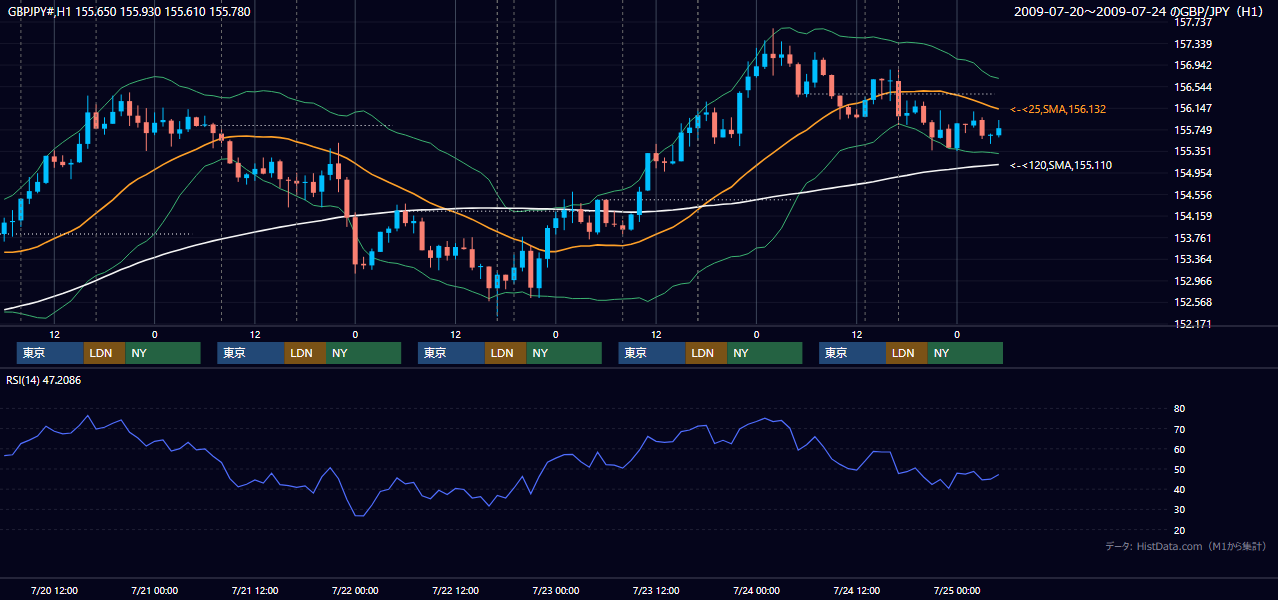Screen dimensions: 1278x600
Task: Click the 155.749 price axis label
Action: tap(1193, 130)
